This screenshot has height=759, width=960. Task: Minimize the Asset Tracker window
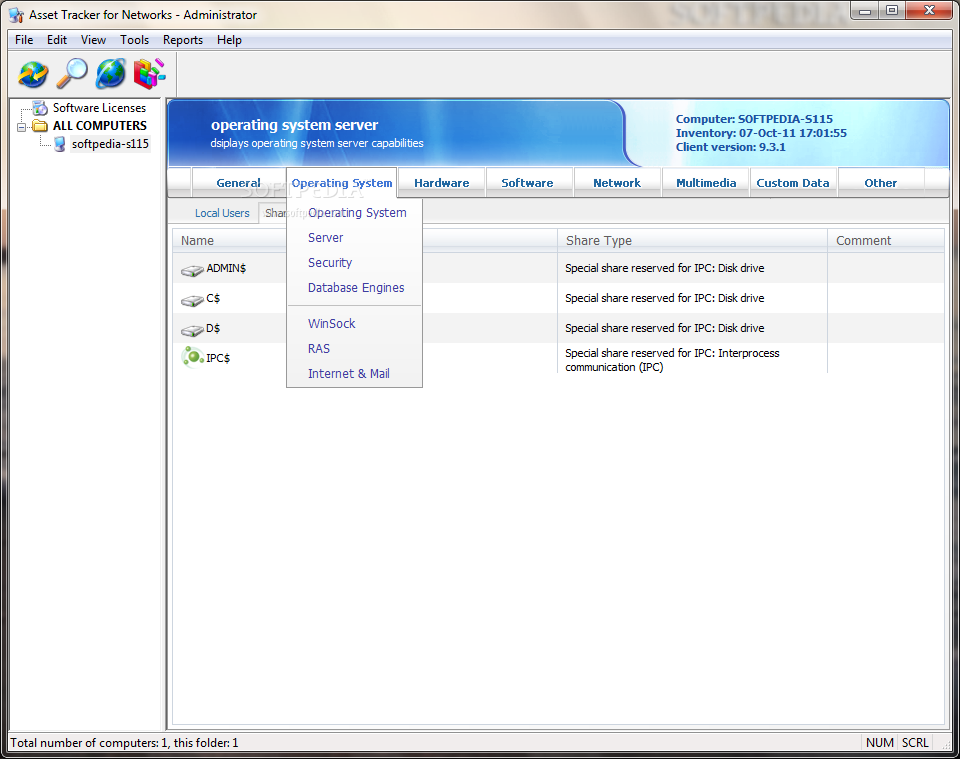pos(865,10)
